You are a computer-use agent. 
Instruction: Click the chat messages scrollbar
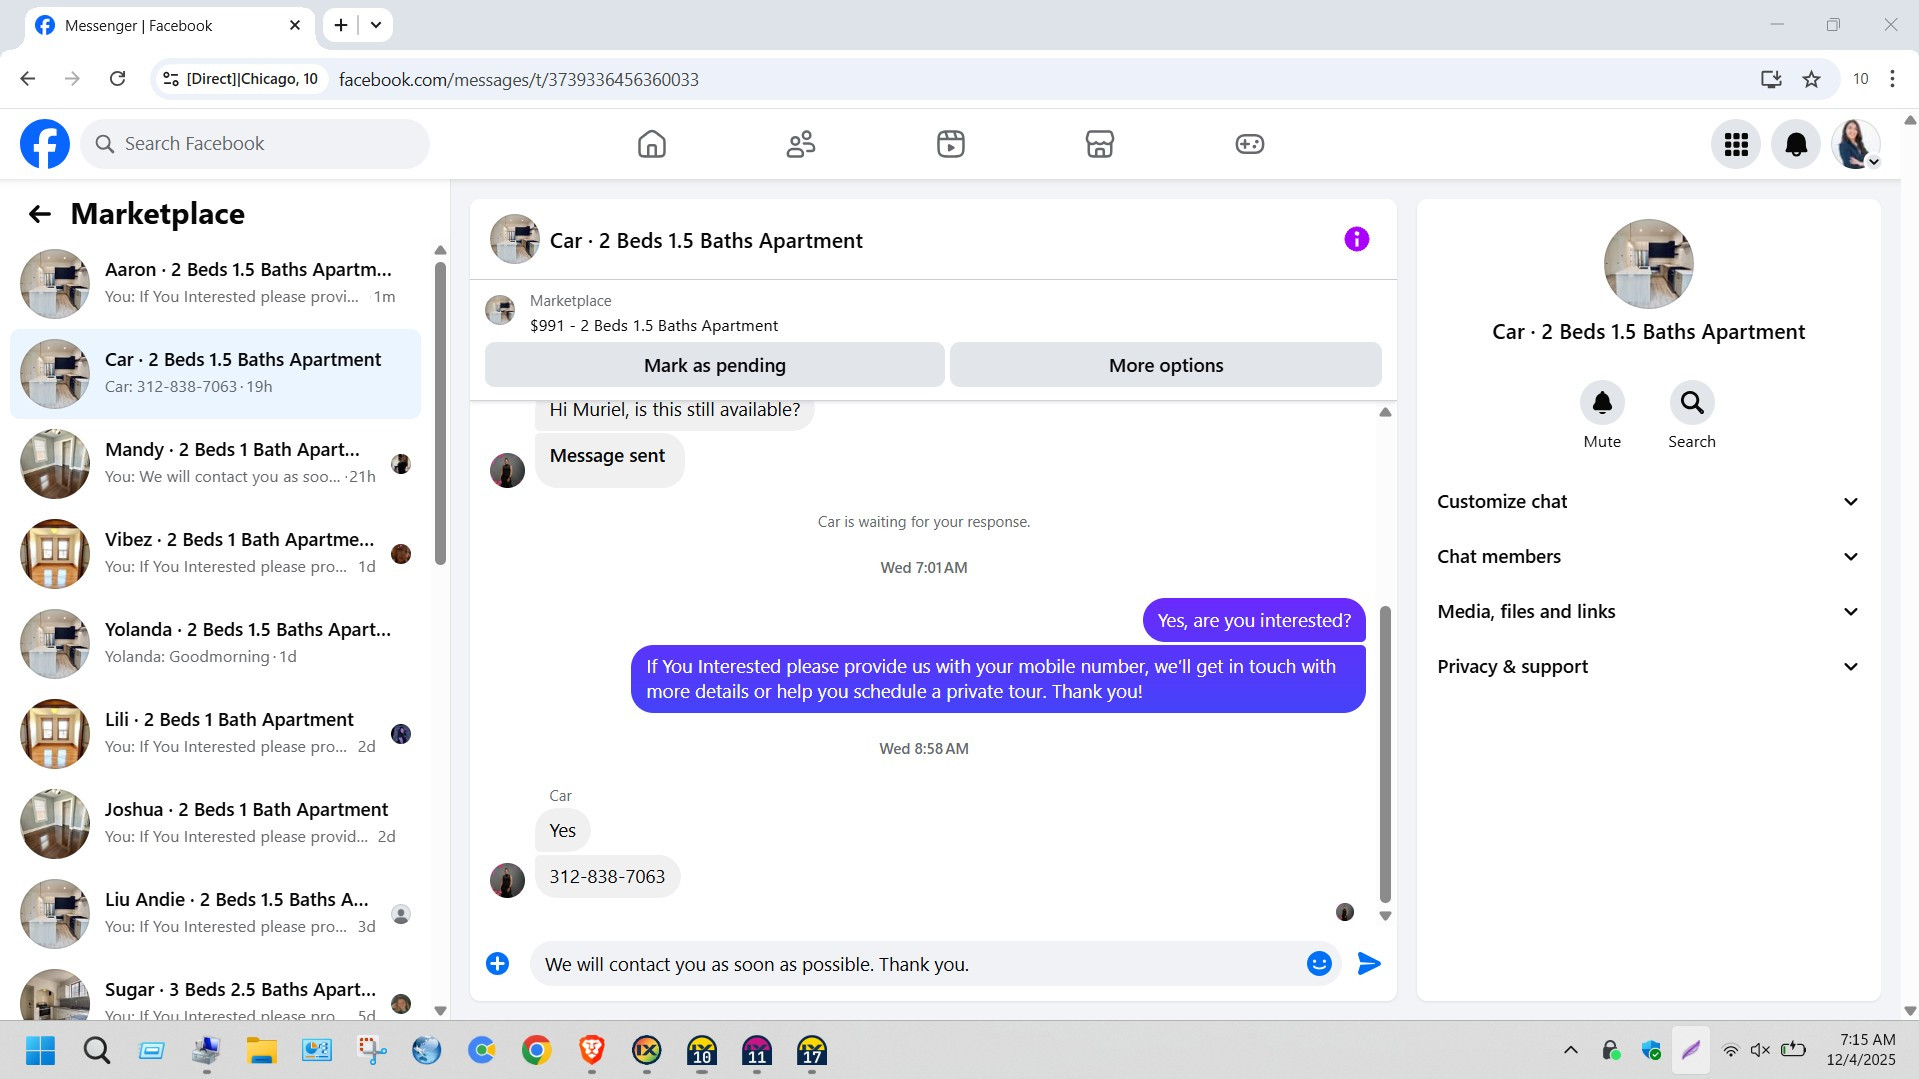click(1385, 754)
